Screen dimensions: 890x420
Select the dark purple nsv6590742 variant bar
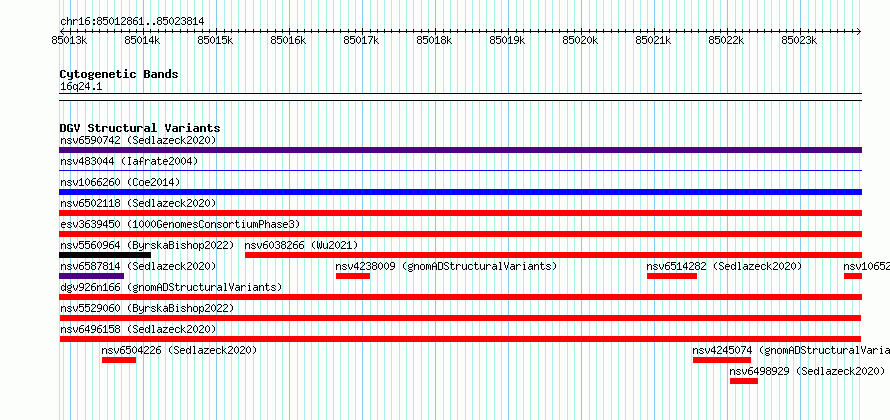coord(460,150)
